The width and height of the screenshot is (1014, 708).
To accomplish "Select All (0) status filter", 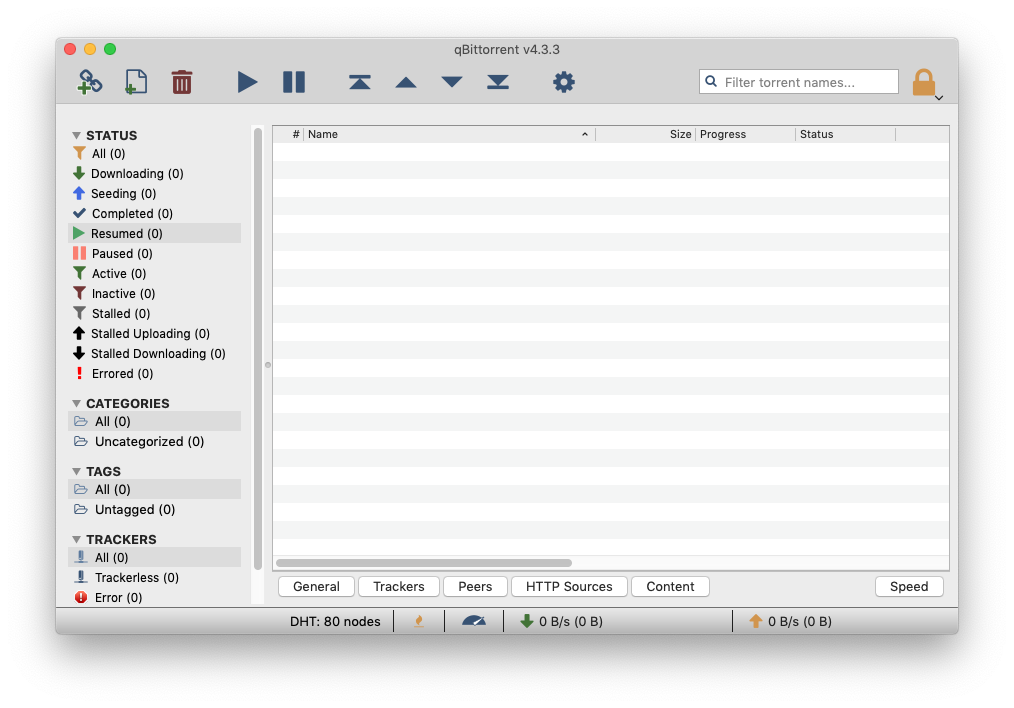I will click(154, 153).
